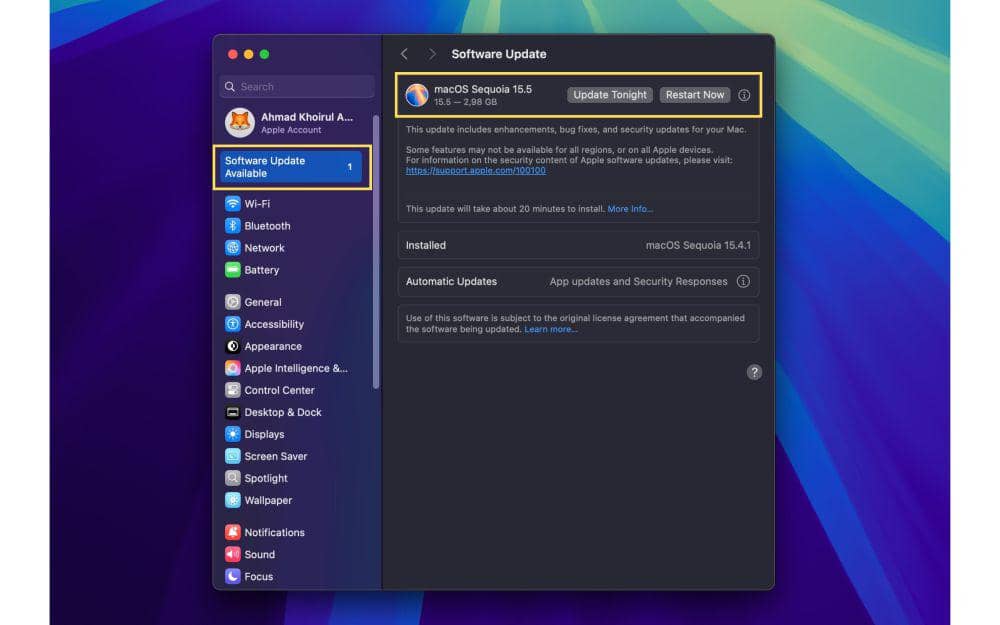The height and width of the screenshot is (625, 1000).
Task: Select the Displays icon
Action: point(233,434)
